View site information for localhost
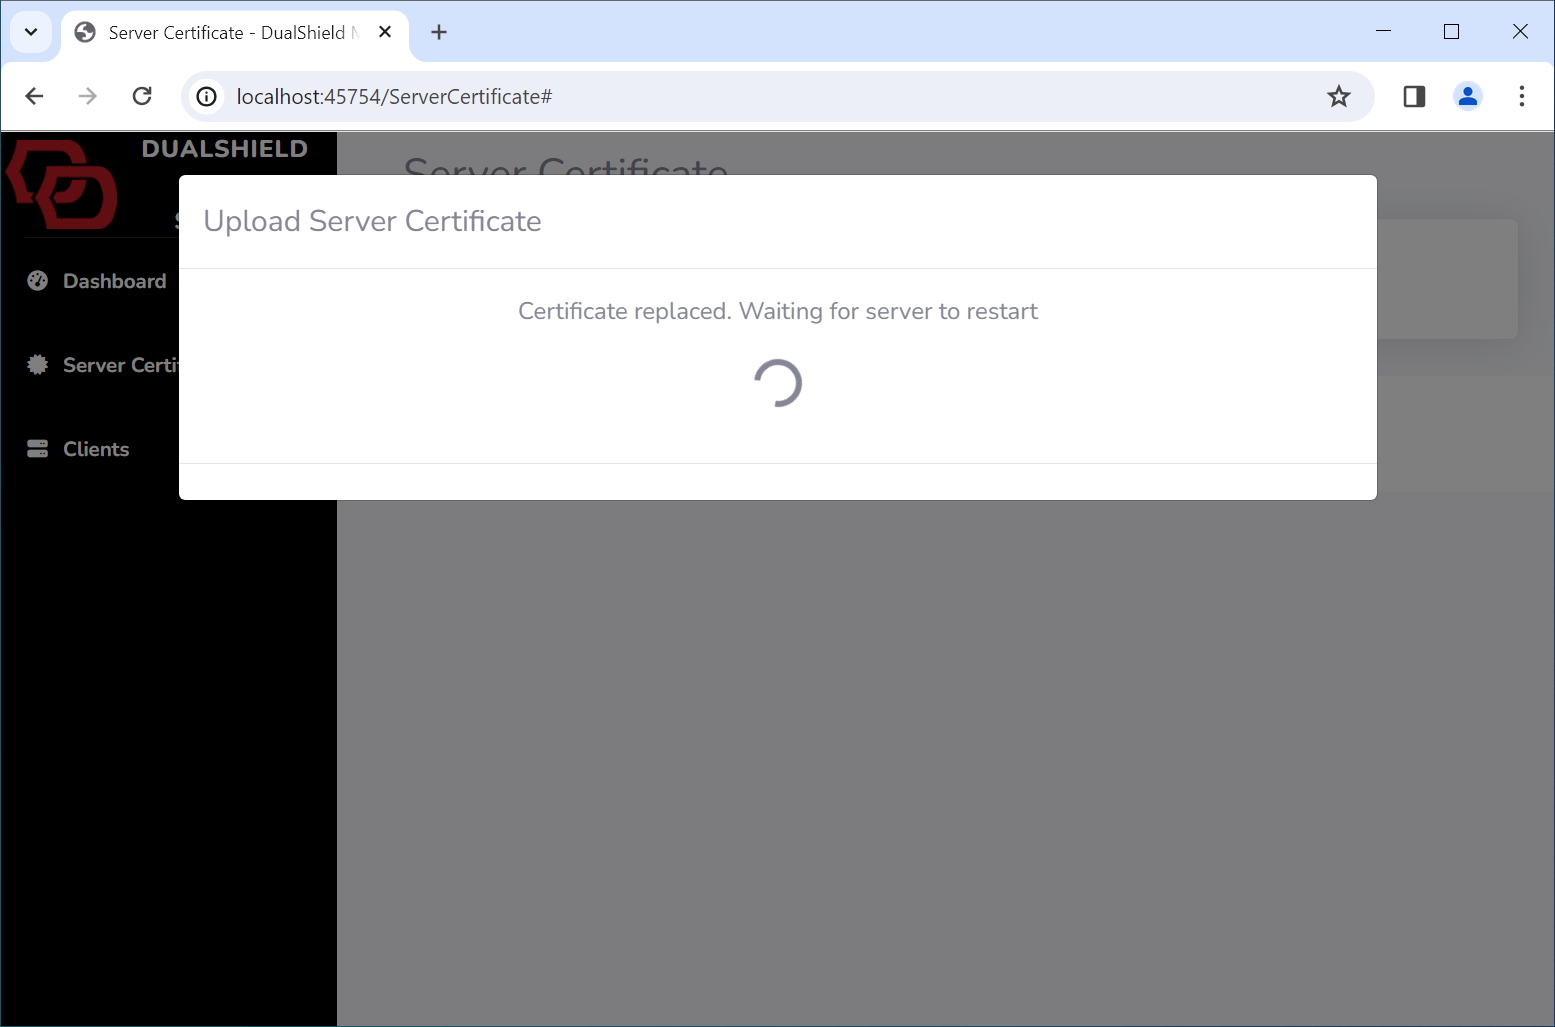This screenshot has height=1027, width=1555. tap(207, 96)
